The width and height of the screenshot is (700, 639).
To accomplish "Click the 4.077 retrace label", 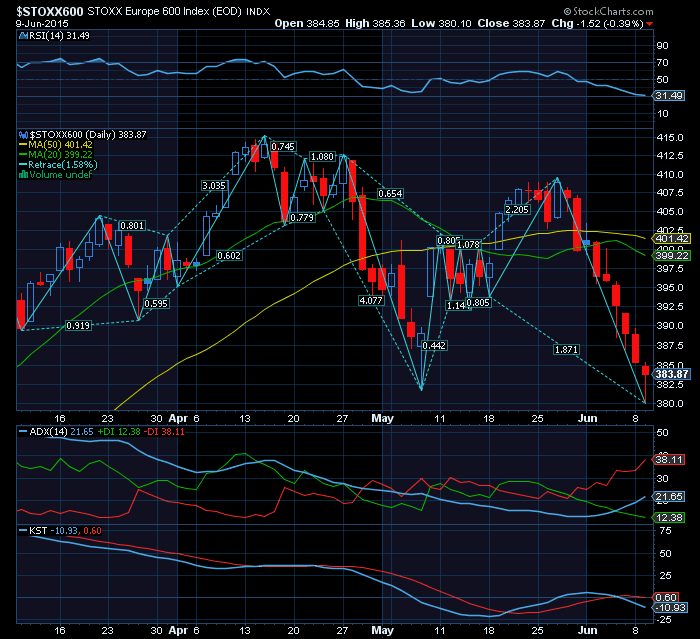I will tap(371, 301).
